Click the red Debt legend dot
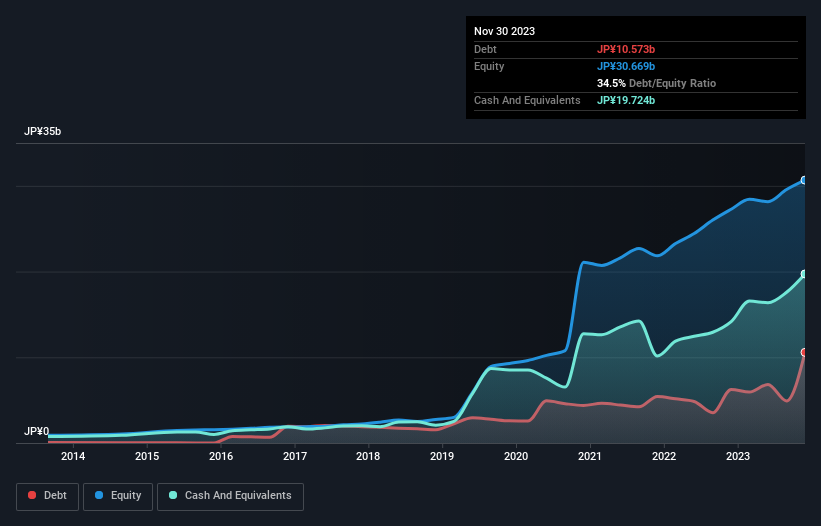 coord(32,495)
